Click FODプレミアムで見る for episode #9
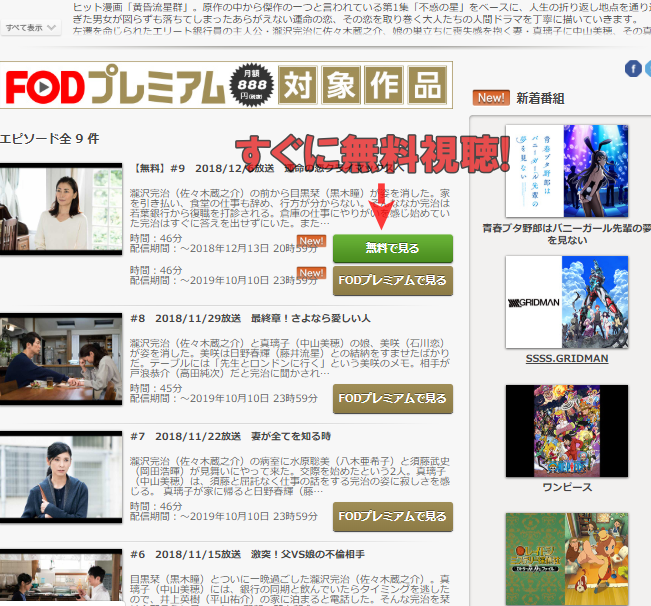651x606 pixels. tap(393, 281)
